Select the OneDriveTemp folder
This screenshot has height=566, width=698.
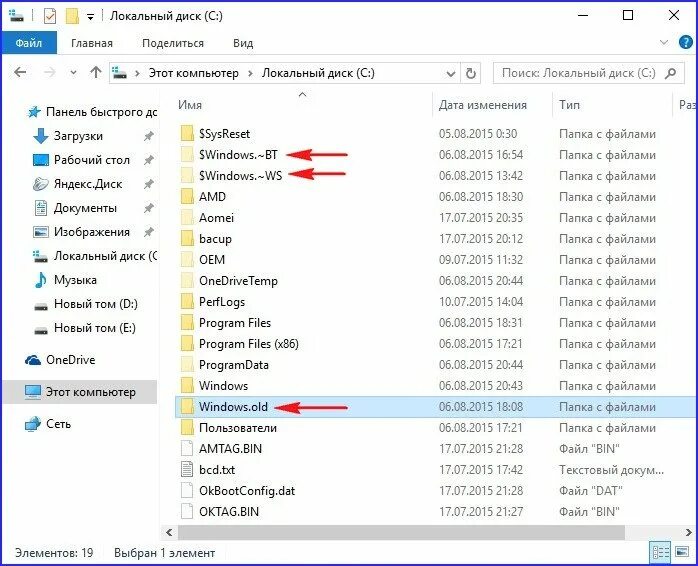click(x=238, y=281)
